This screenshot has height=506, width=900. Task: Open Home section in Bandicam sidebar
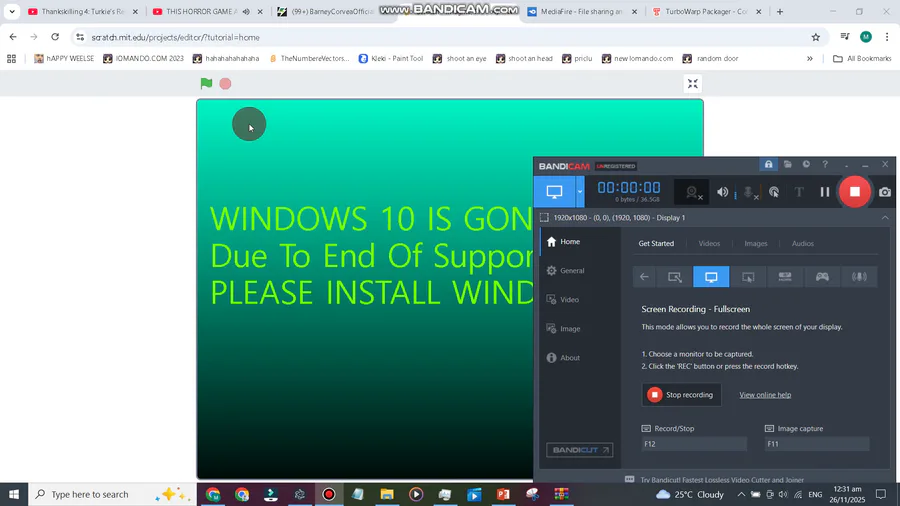click(x=580, y=242)
